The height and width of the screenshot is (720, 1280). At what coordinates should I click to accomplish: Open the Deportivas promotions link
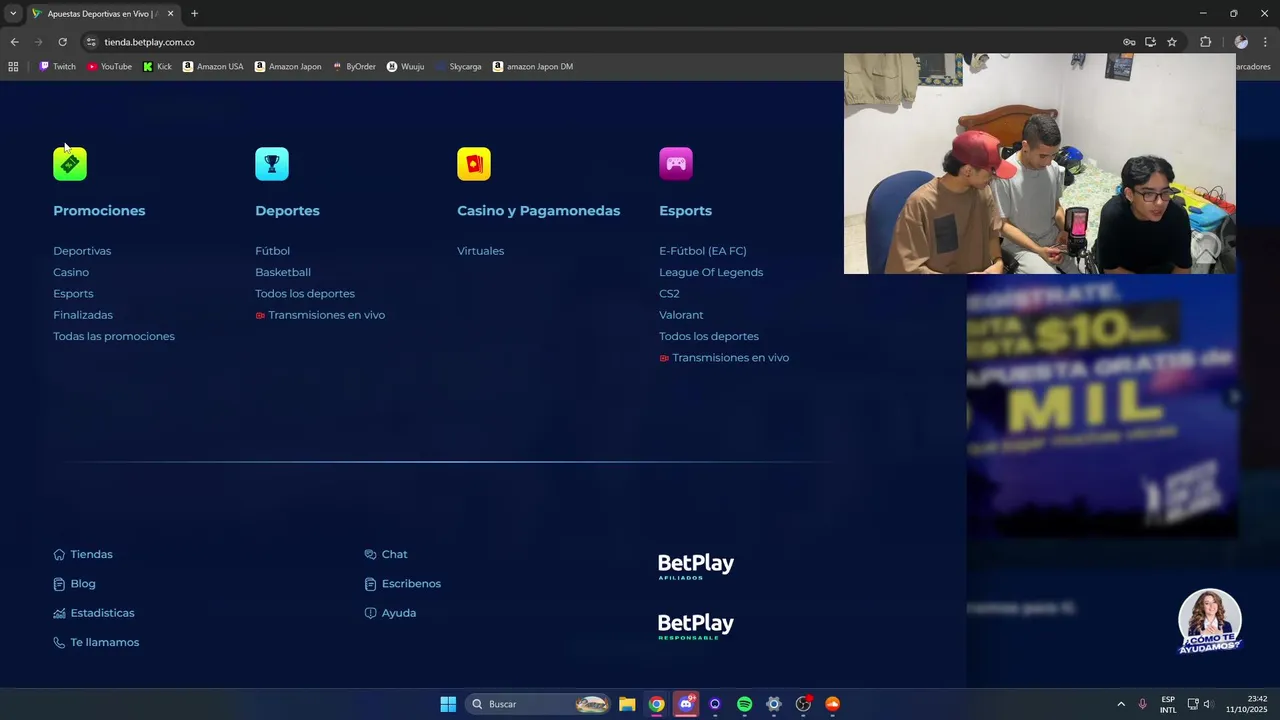point(82,251)
